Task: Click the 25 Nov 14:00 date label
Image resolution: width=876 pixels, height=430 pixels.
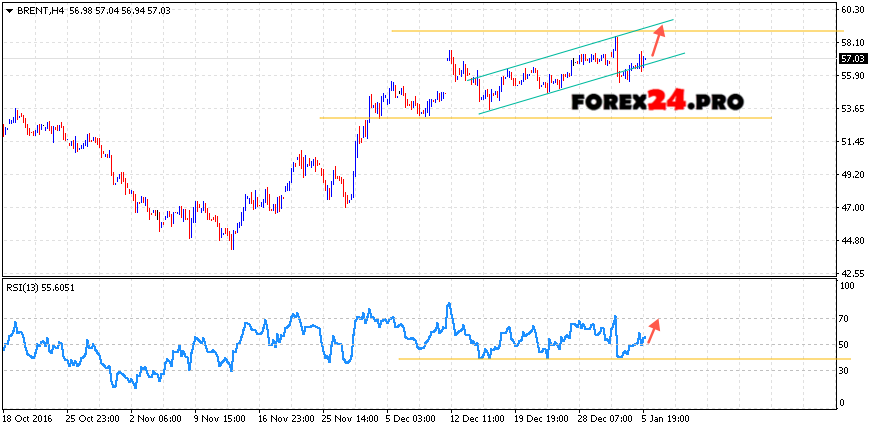Action: pos(350,416)
